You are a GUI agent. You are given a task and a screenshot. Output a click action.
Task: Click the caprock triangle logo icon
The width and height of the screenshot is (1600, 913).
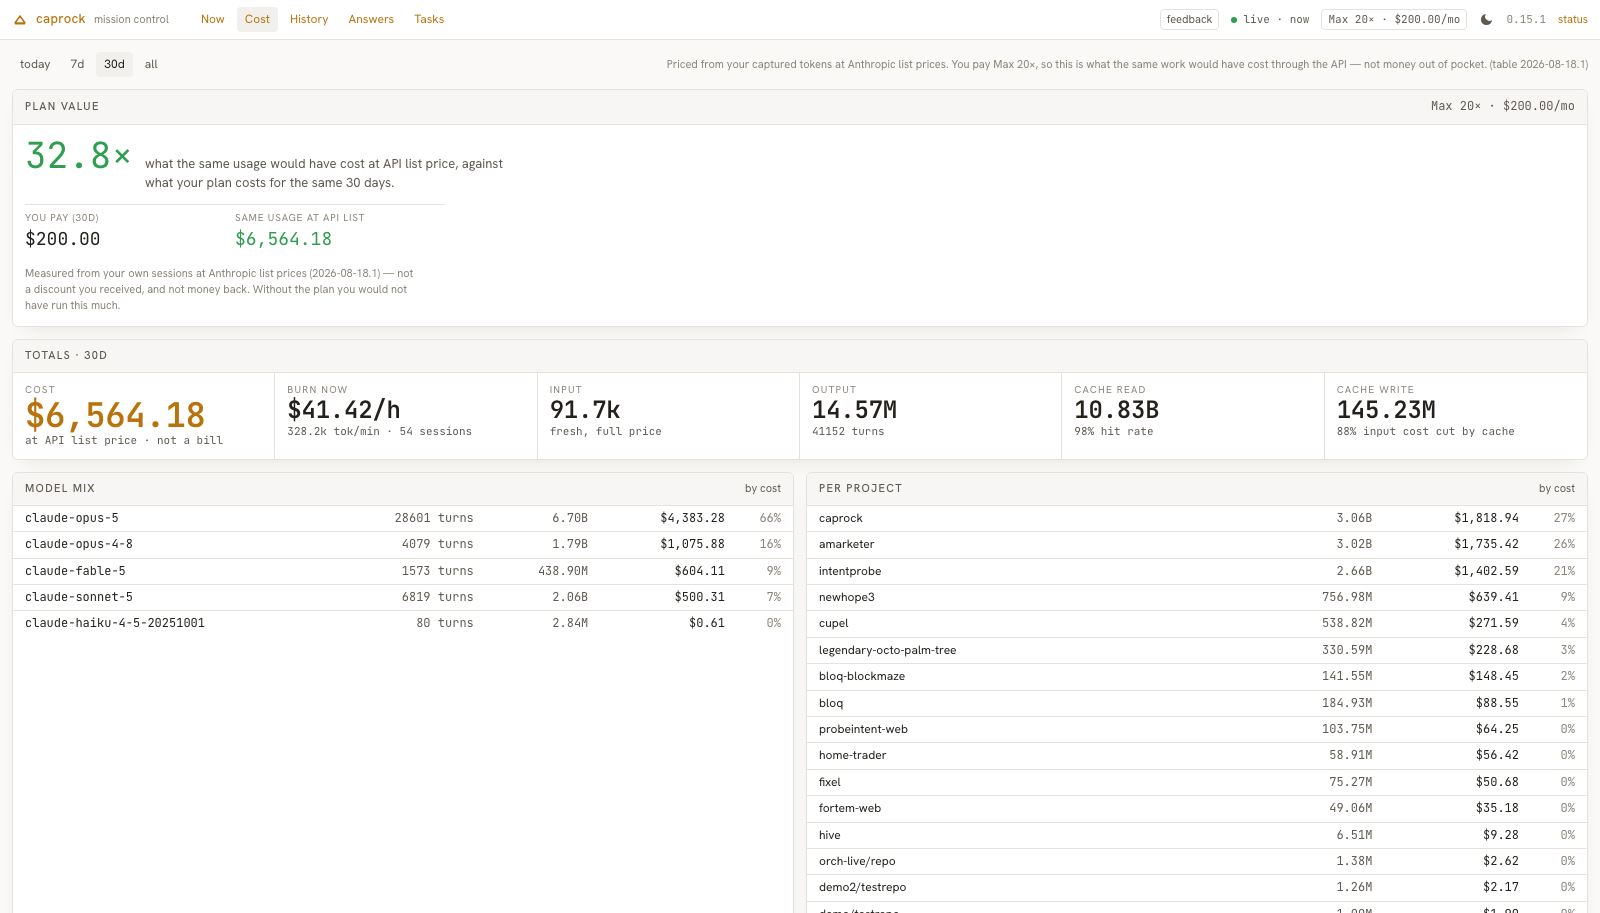[20, 19]
